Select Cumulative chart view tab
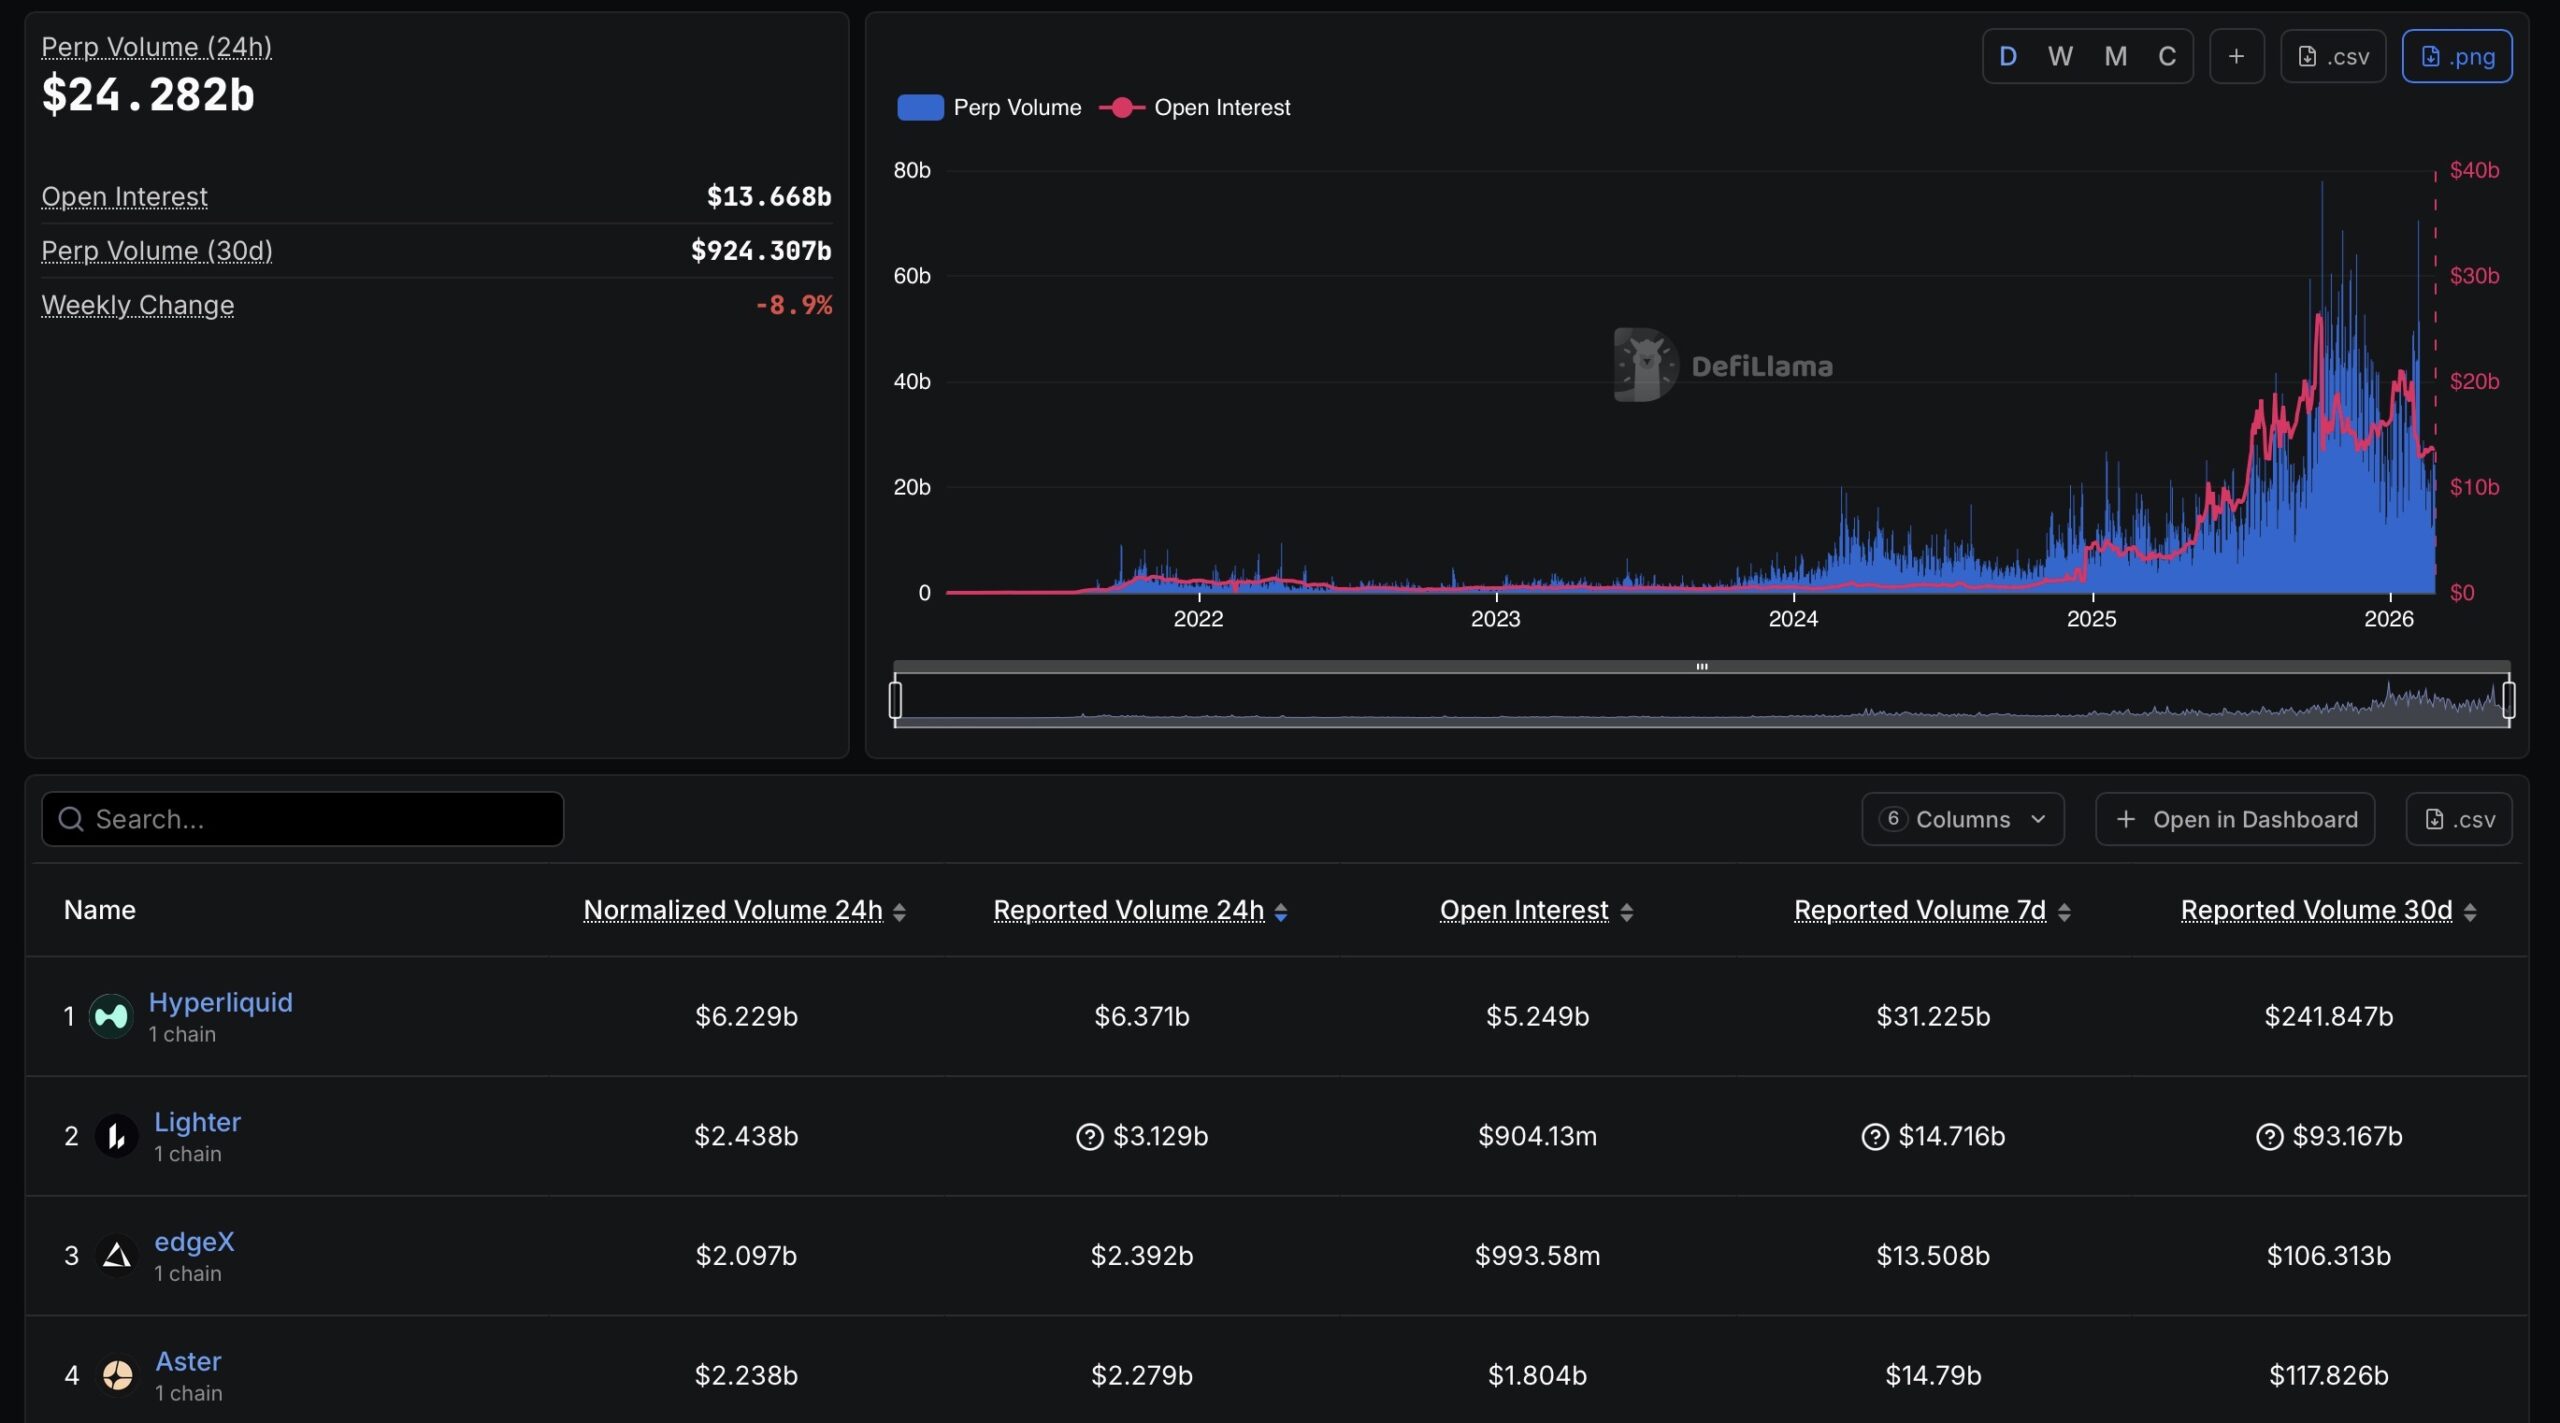The height and width of the screenshot is (1423, 2560). [x=2166, y=57]
